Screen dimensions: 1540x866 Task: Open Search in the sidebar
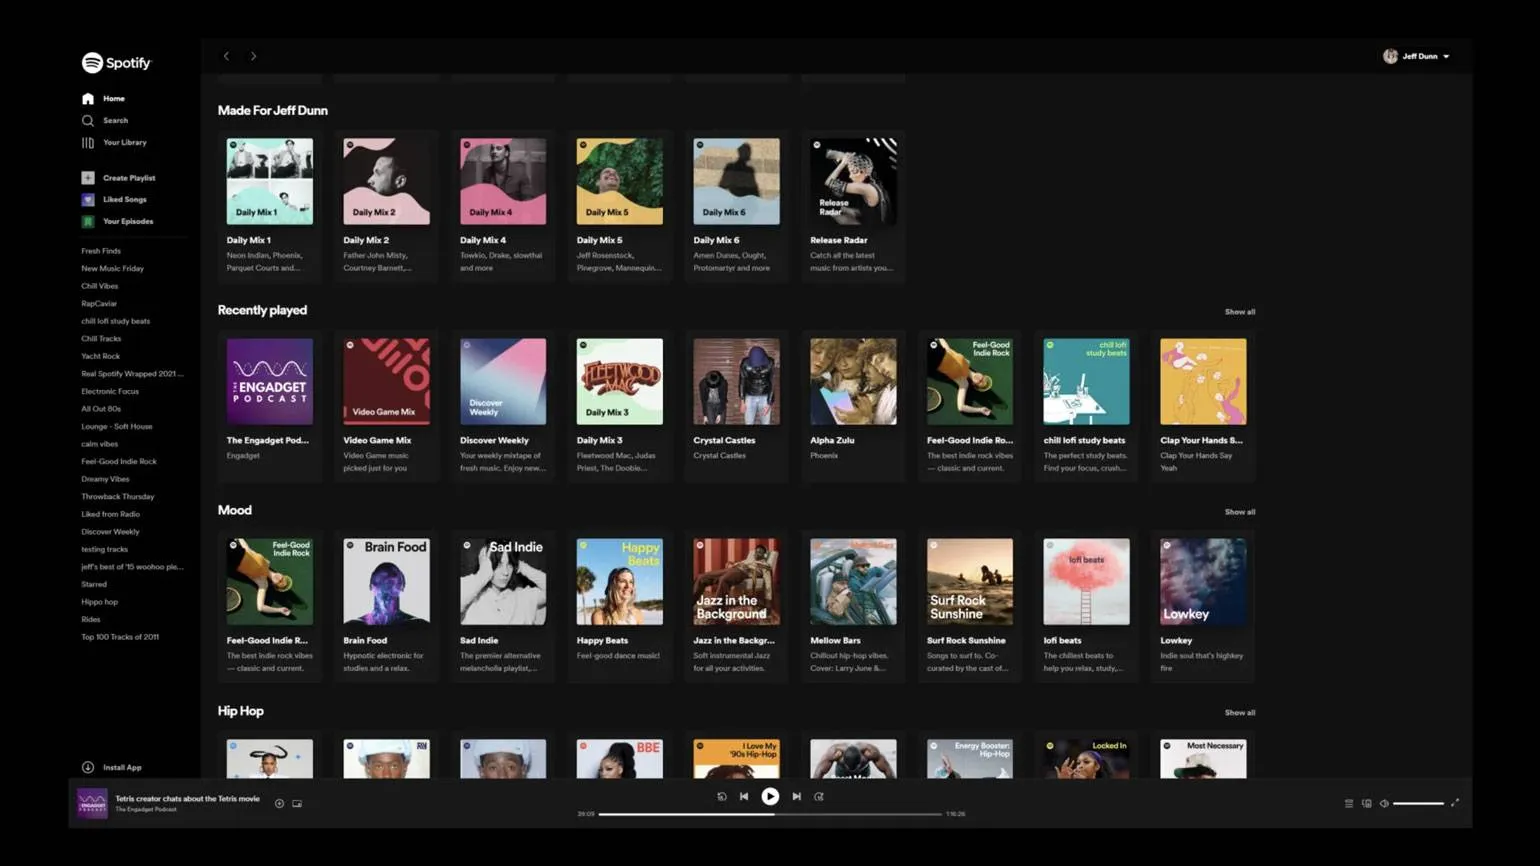(115, 121)
